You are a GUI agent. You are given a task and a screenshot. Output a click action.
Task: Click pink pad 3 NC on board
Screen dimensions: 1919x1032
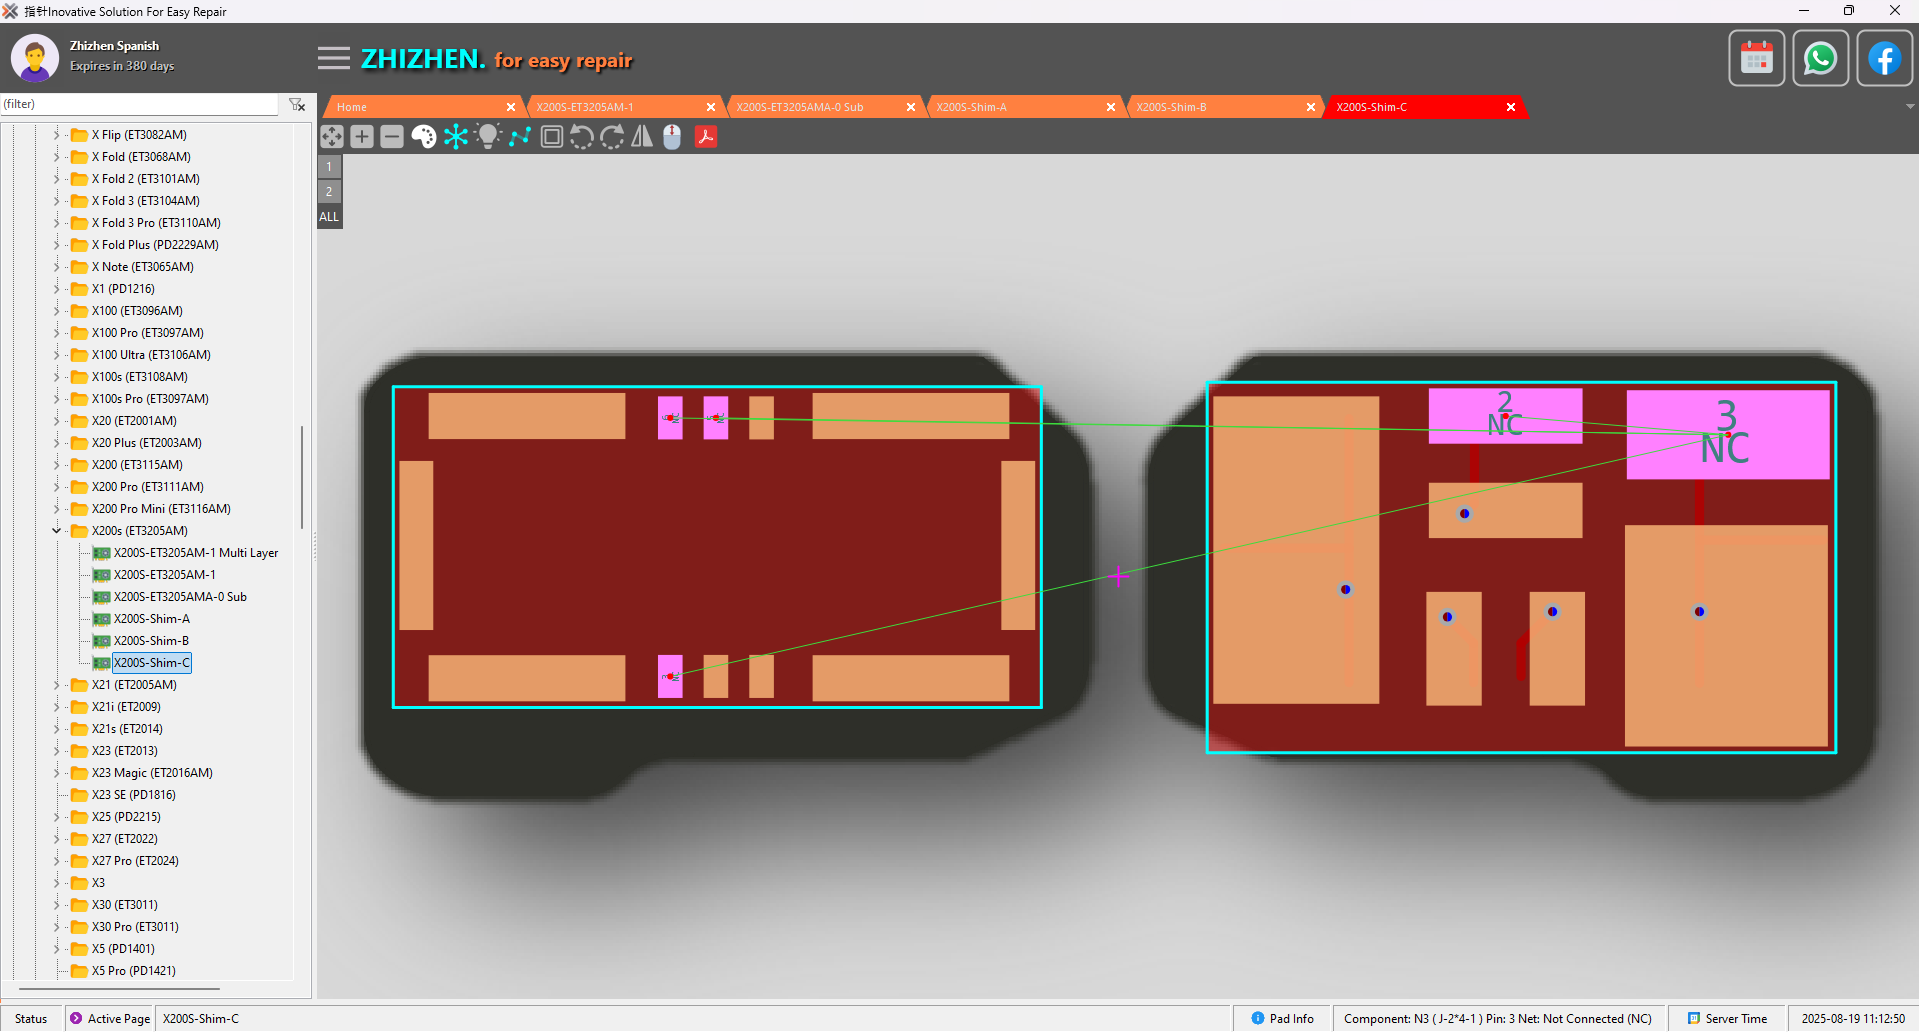tap(1727, 433)
